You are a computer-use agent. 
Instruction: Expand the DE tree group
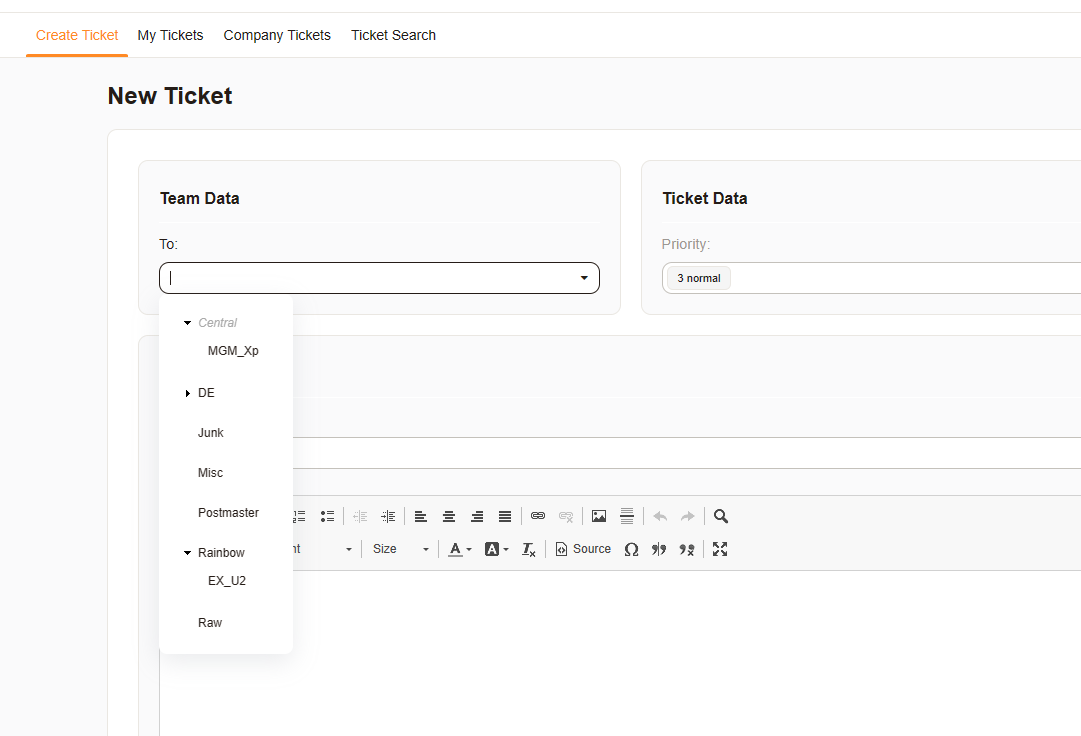(187, 393)
